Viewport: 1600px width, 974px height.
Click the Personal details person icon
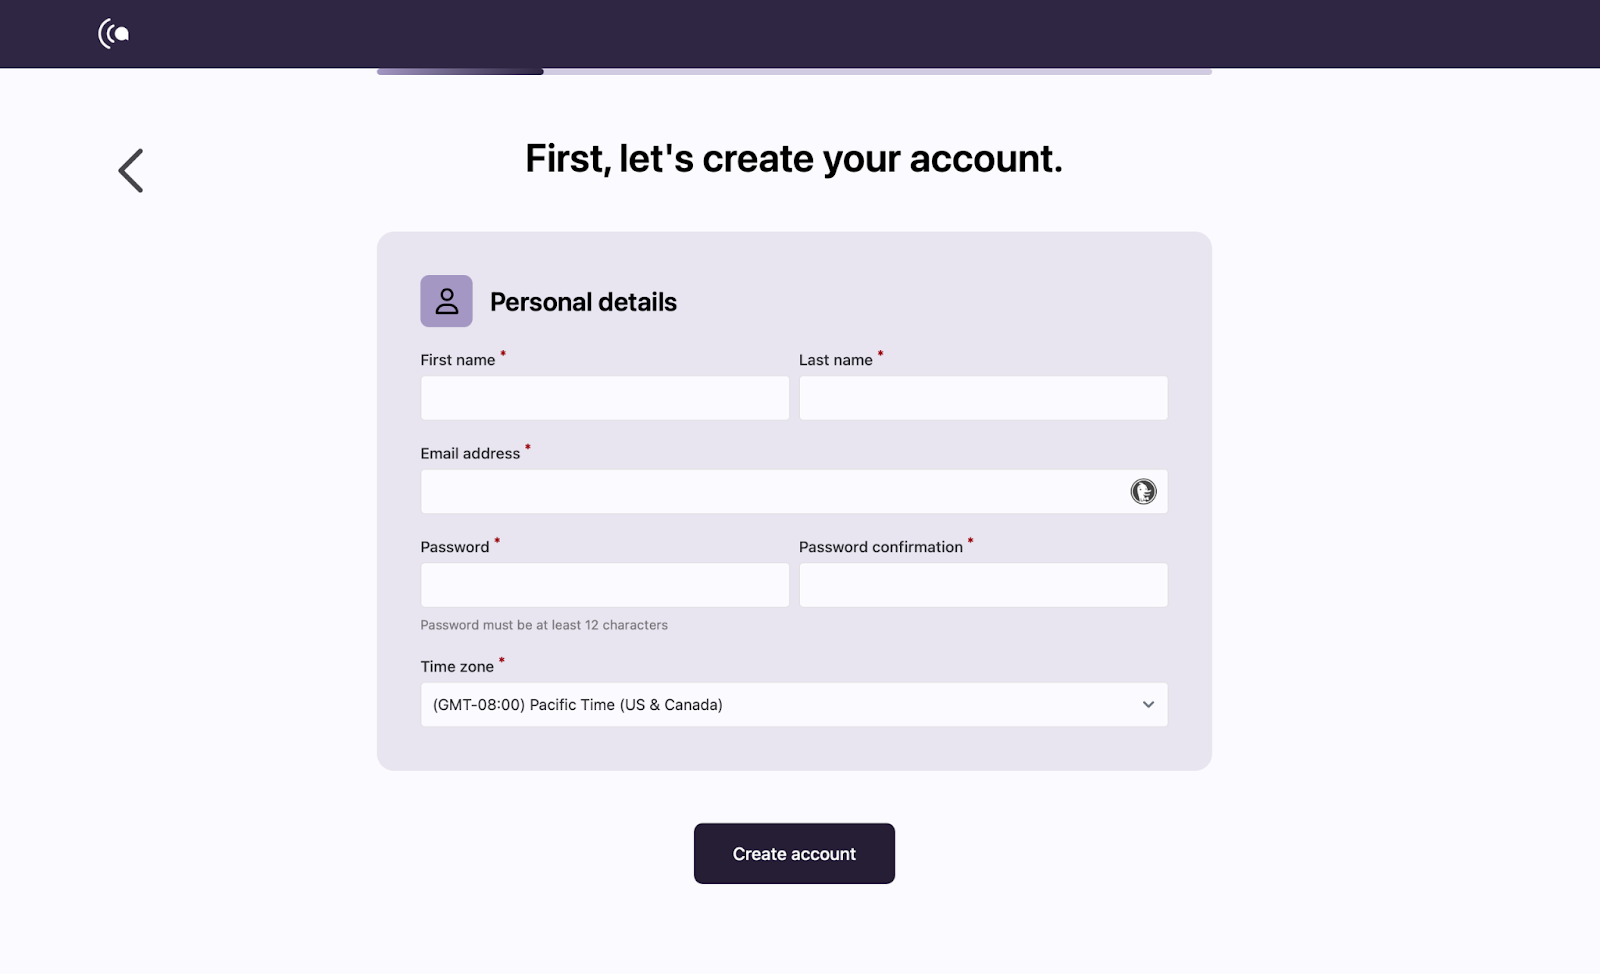tap(446, 301)
